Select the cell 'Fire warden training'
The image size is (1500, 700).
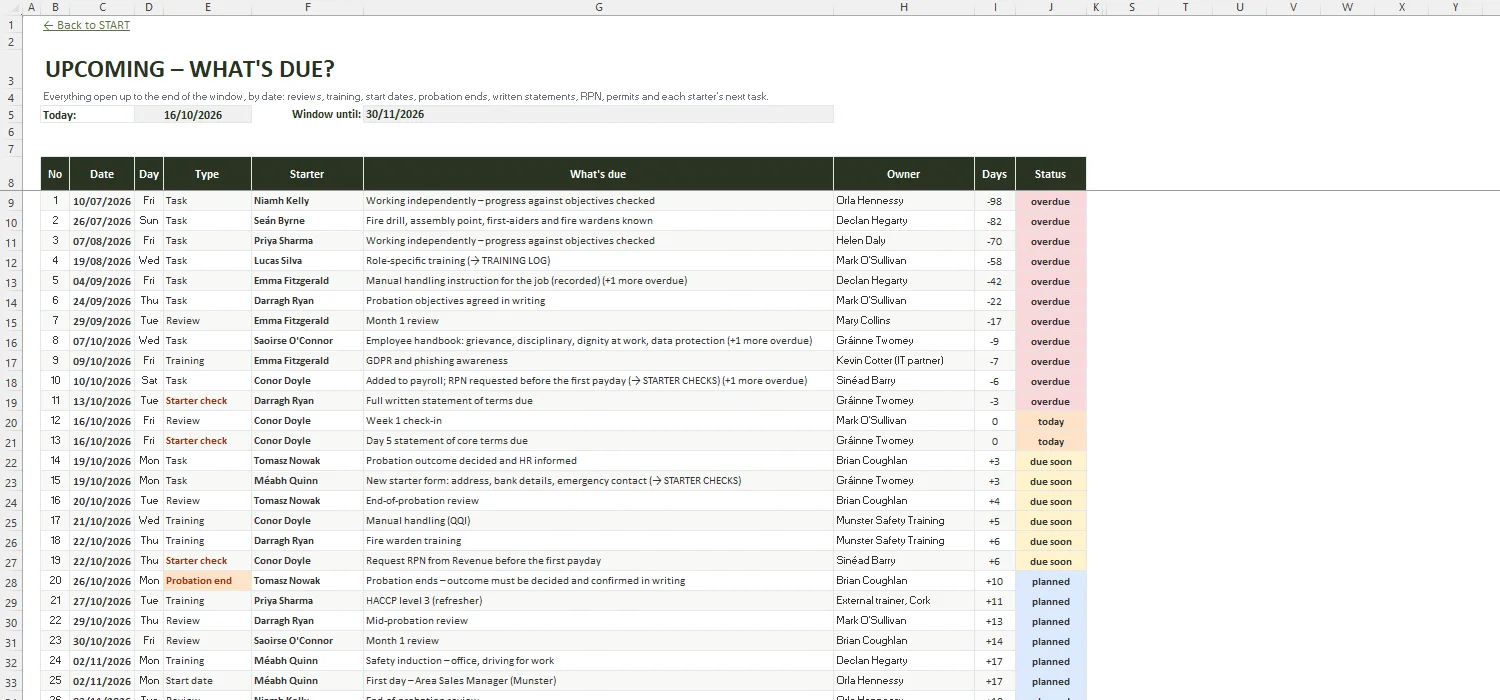(598, 541)
